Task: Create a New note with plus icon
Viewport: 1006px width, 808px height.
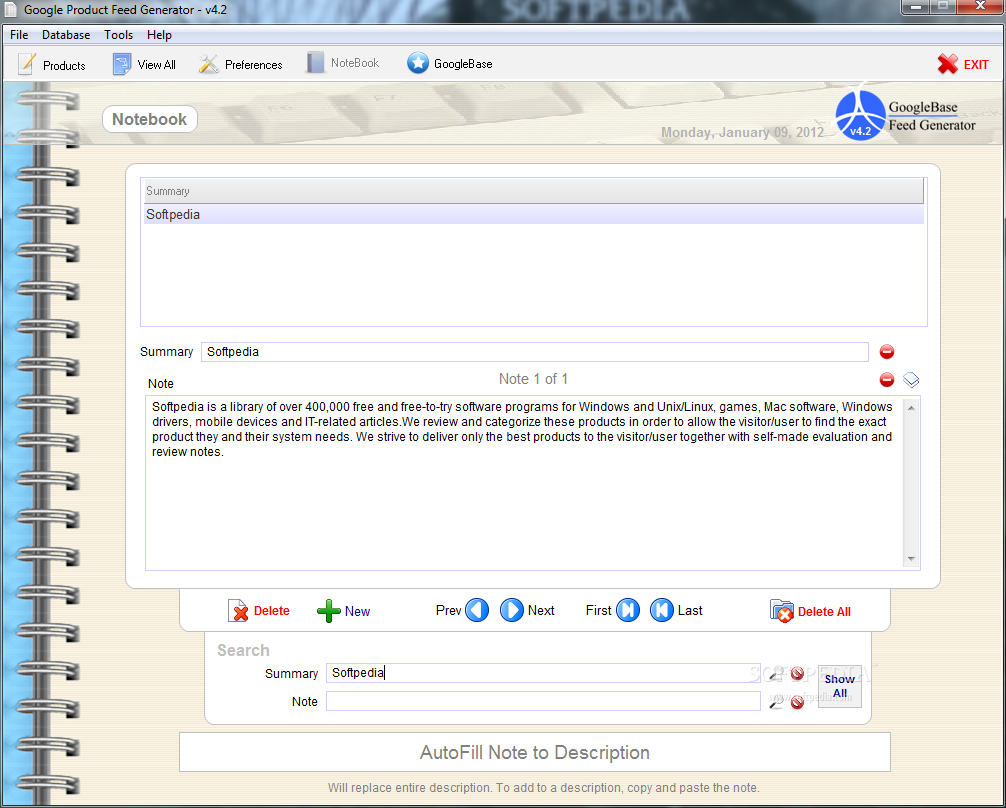Action: pos(343,611)
